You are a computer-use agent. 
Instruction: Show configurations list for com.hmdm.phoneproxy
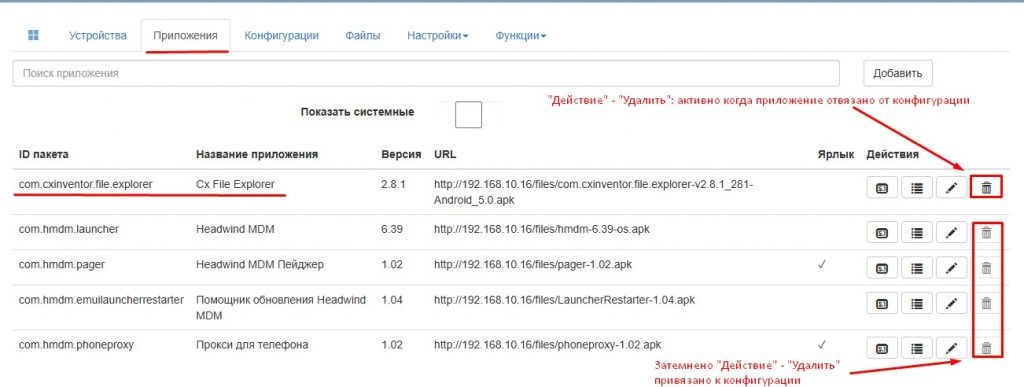(917, 348)
